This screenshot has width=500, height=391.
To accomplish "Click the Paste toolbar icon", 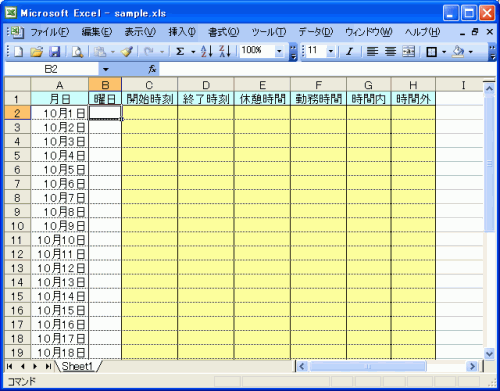I will tap(100, 52).
